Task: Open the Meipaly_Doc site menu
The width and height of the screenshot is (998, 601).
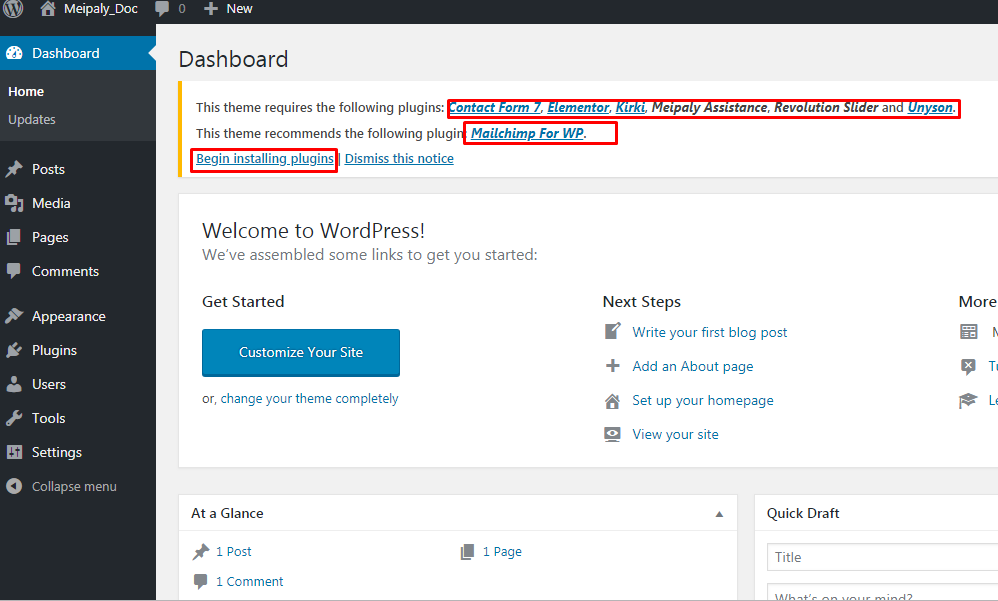Action: [88, 9]
